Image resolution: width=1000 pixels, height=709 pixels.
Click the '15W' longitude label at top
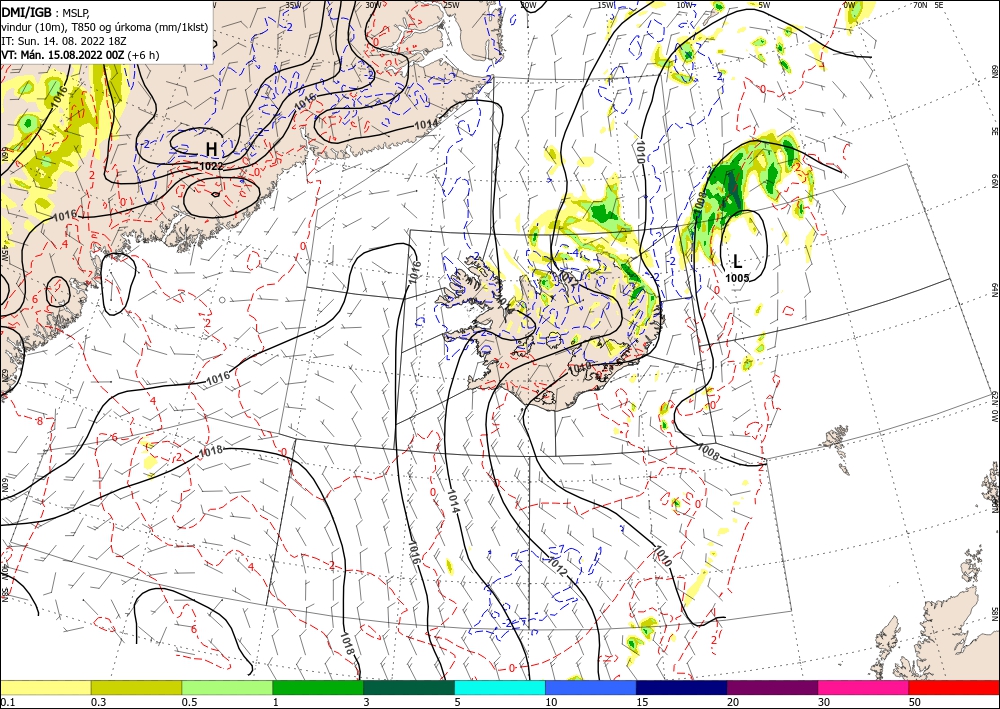pos(606,5)
